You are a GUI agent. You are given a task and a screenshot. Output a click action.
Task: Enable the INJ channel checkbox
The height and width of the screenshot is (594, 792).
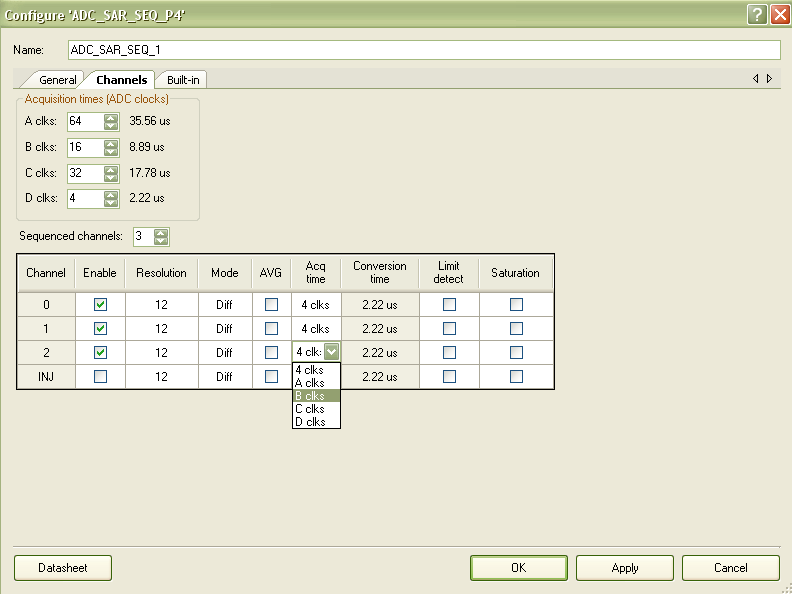pyautogui.click(x=100, y=377)
